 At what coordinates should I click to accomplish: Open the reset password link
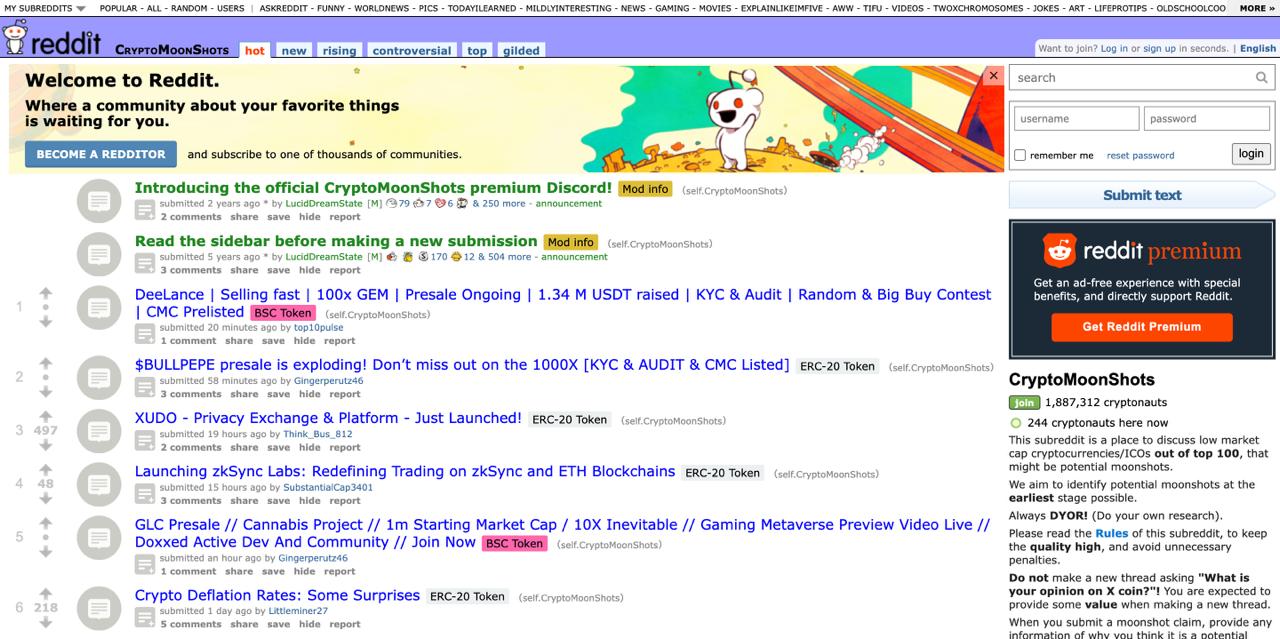click(1140, 155)
